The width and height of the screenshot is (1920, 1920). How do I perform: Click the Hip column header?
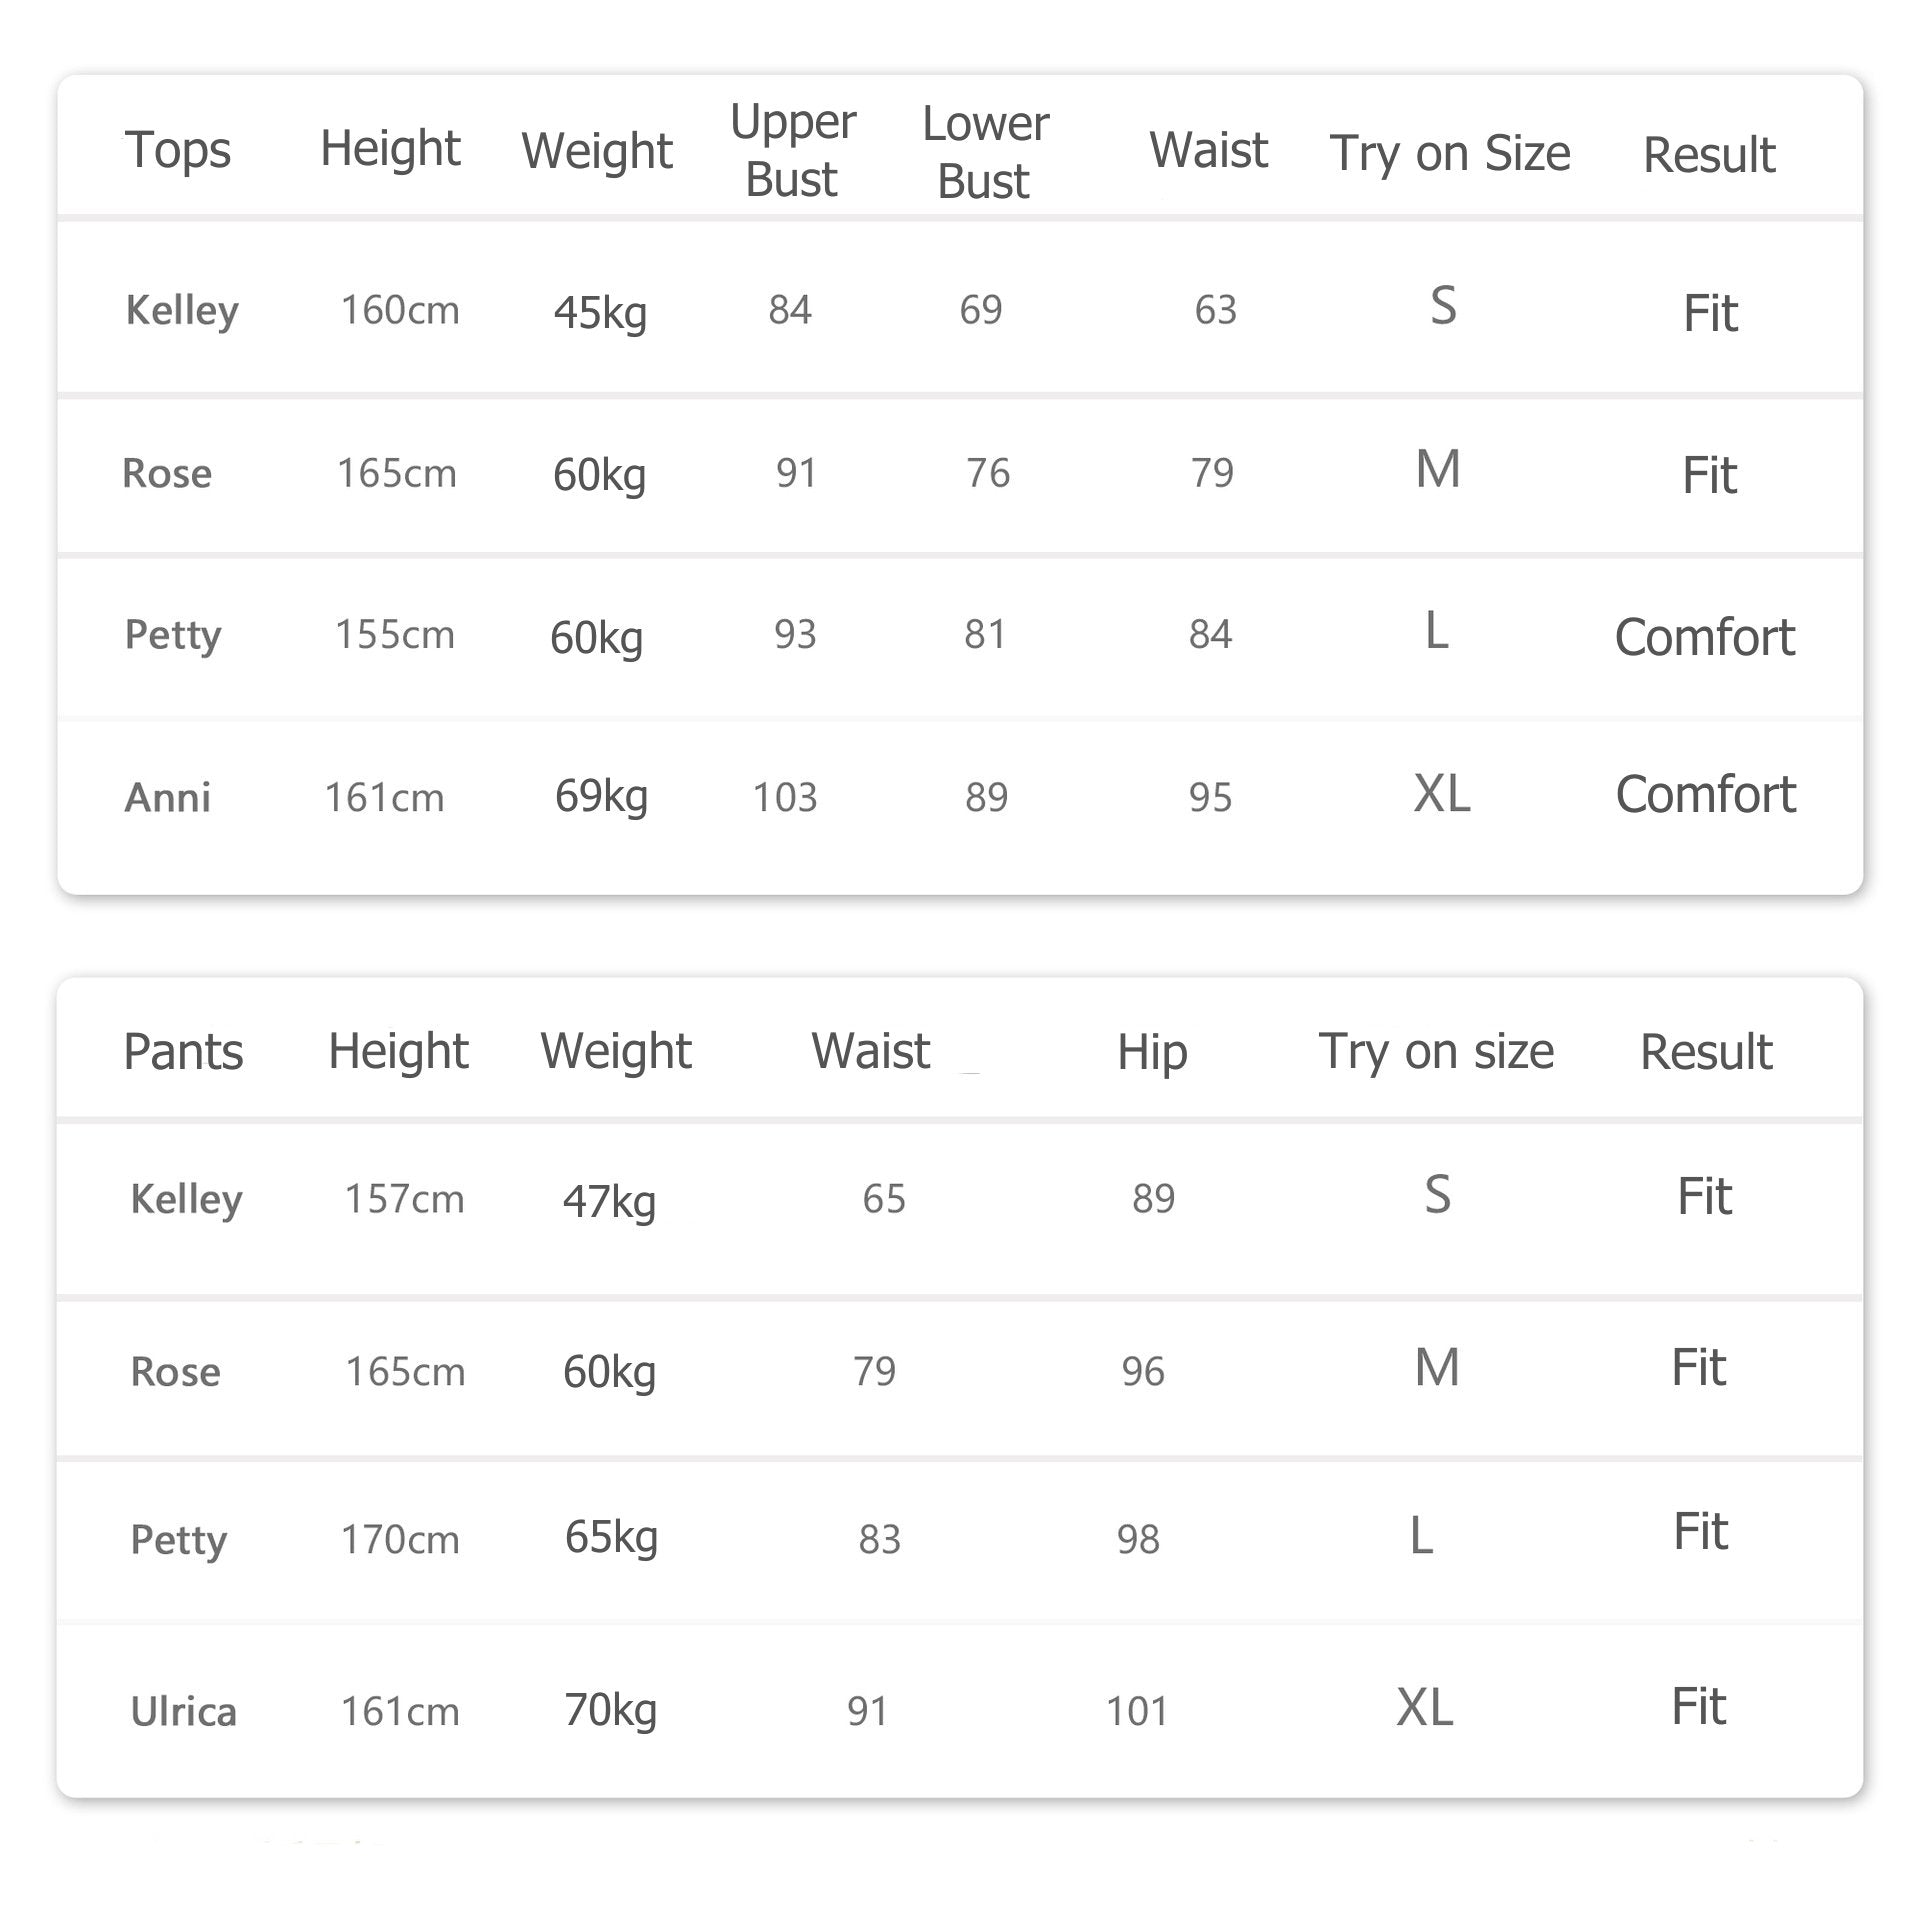click(x=1152, y=1052)
